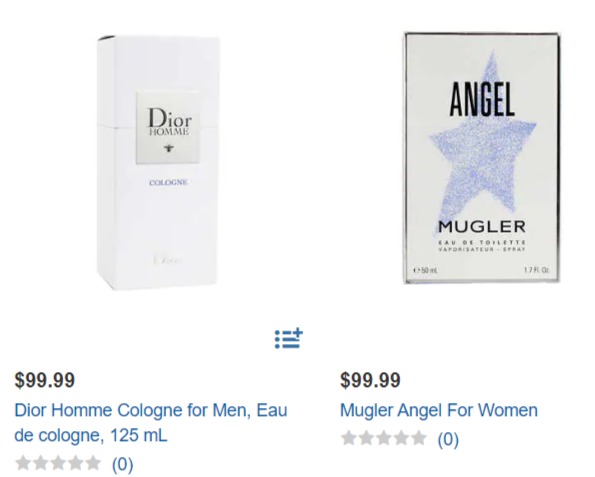Click the Mugler Angel $99.99 price
The image size is (595, 477).
pyautogui.click(x=370, y=379)
